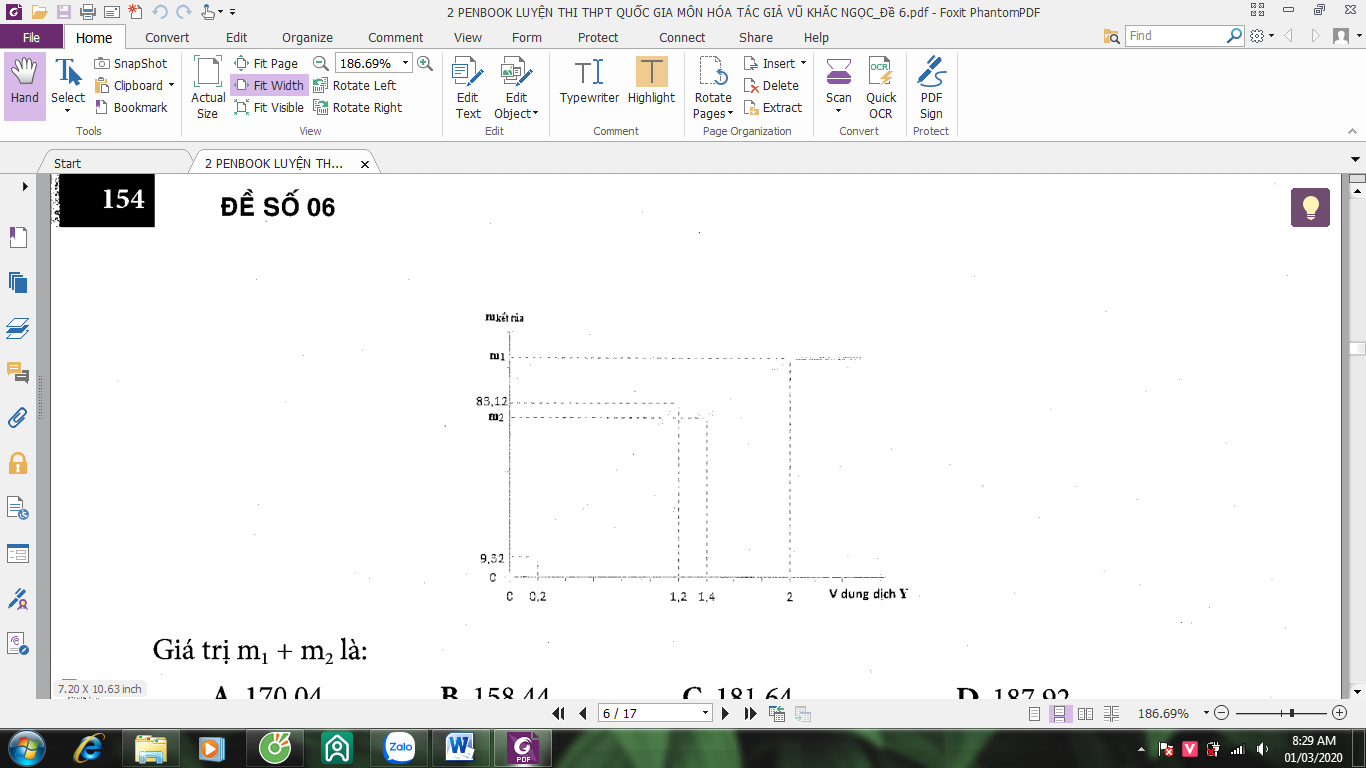
Task: Activate the Highlight tool
Action: click(x=651, y=82)
